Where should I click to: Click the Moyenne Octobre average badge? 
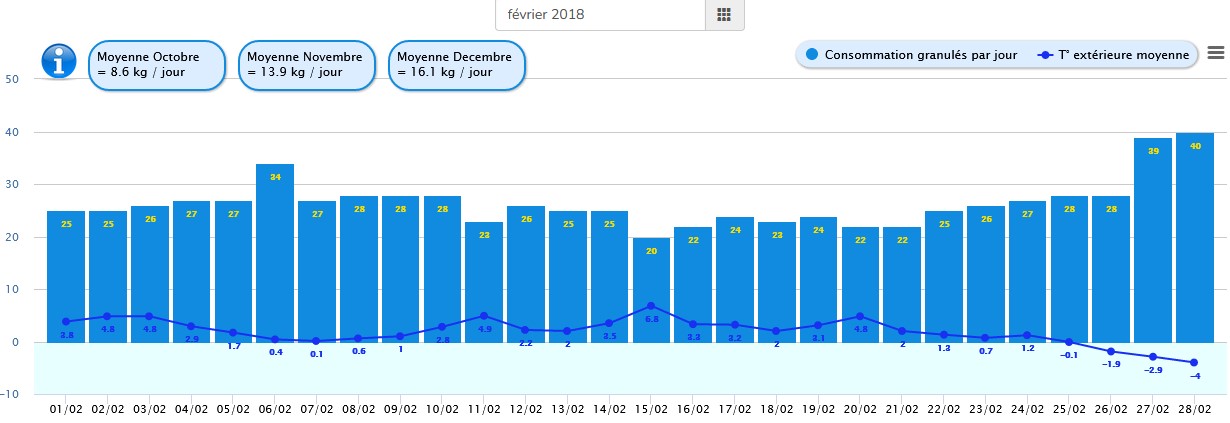[x=154, y=65]
